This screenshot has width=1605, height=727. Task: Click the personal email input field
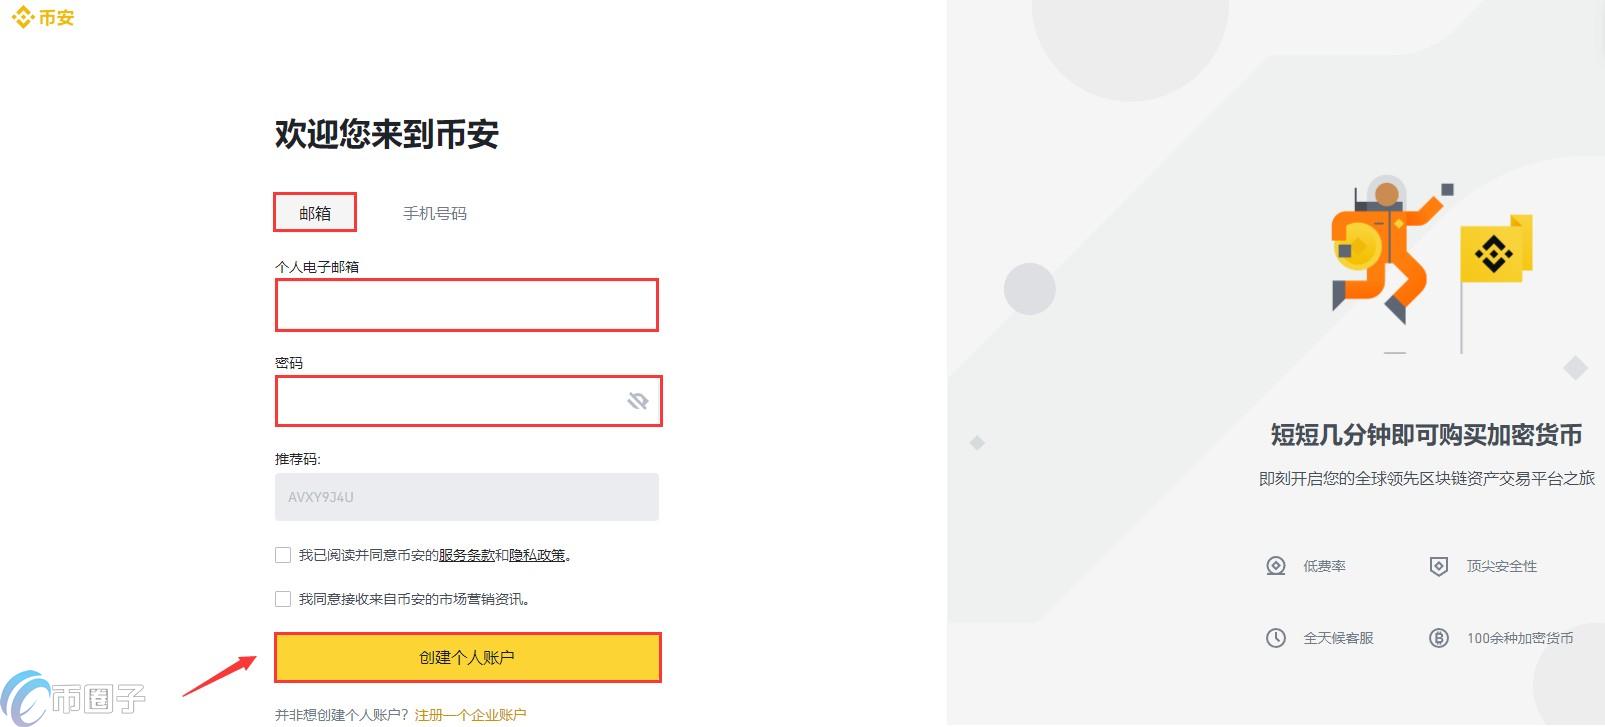click(x=467, y=305)
